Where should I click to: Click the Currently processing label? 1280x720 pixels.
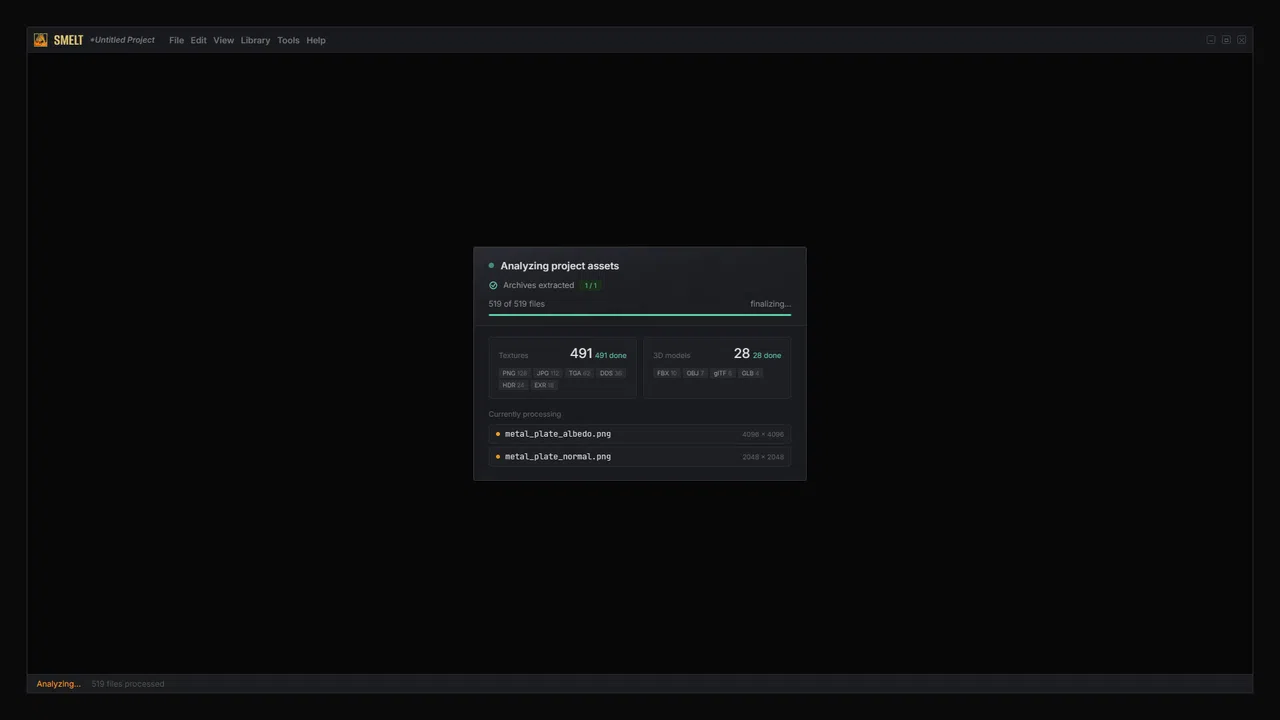coord(525,414)
